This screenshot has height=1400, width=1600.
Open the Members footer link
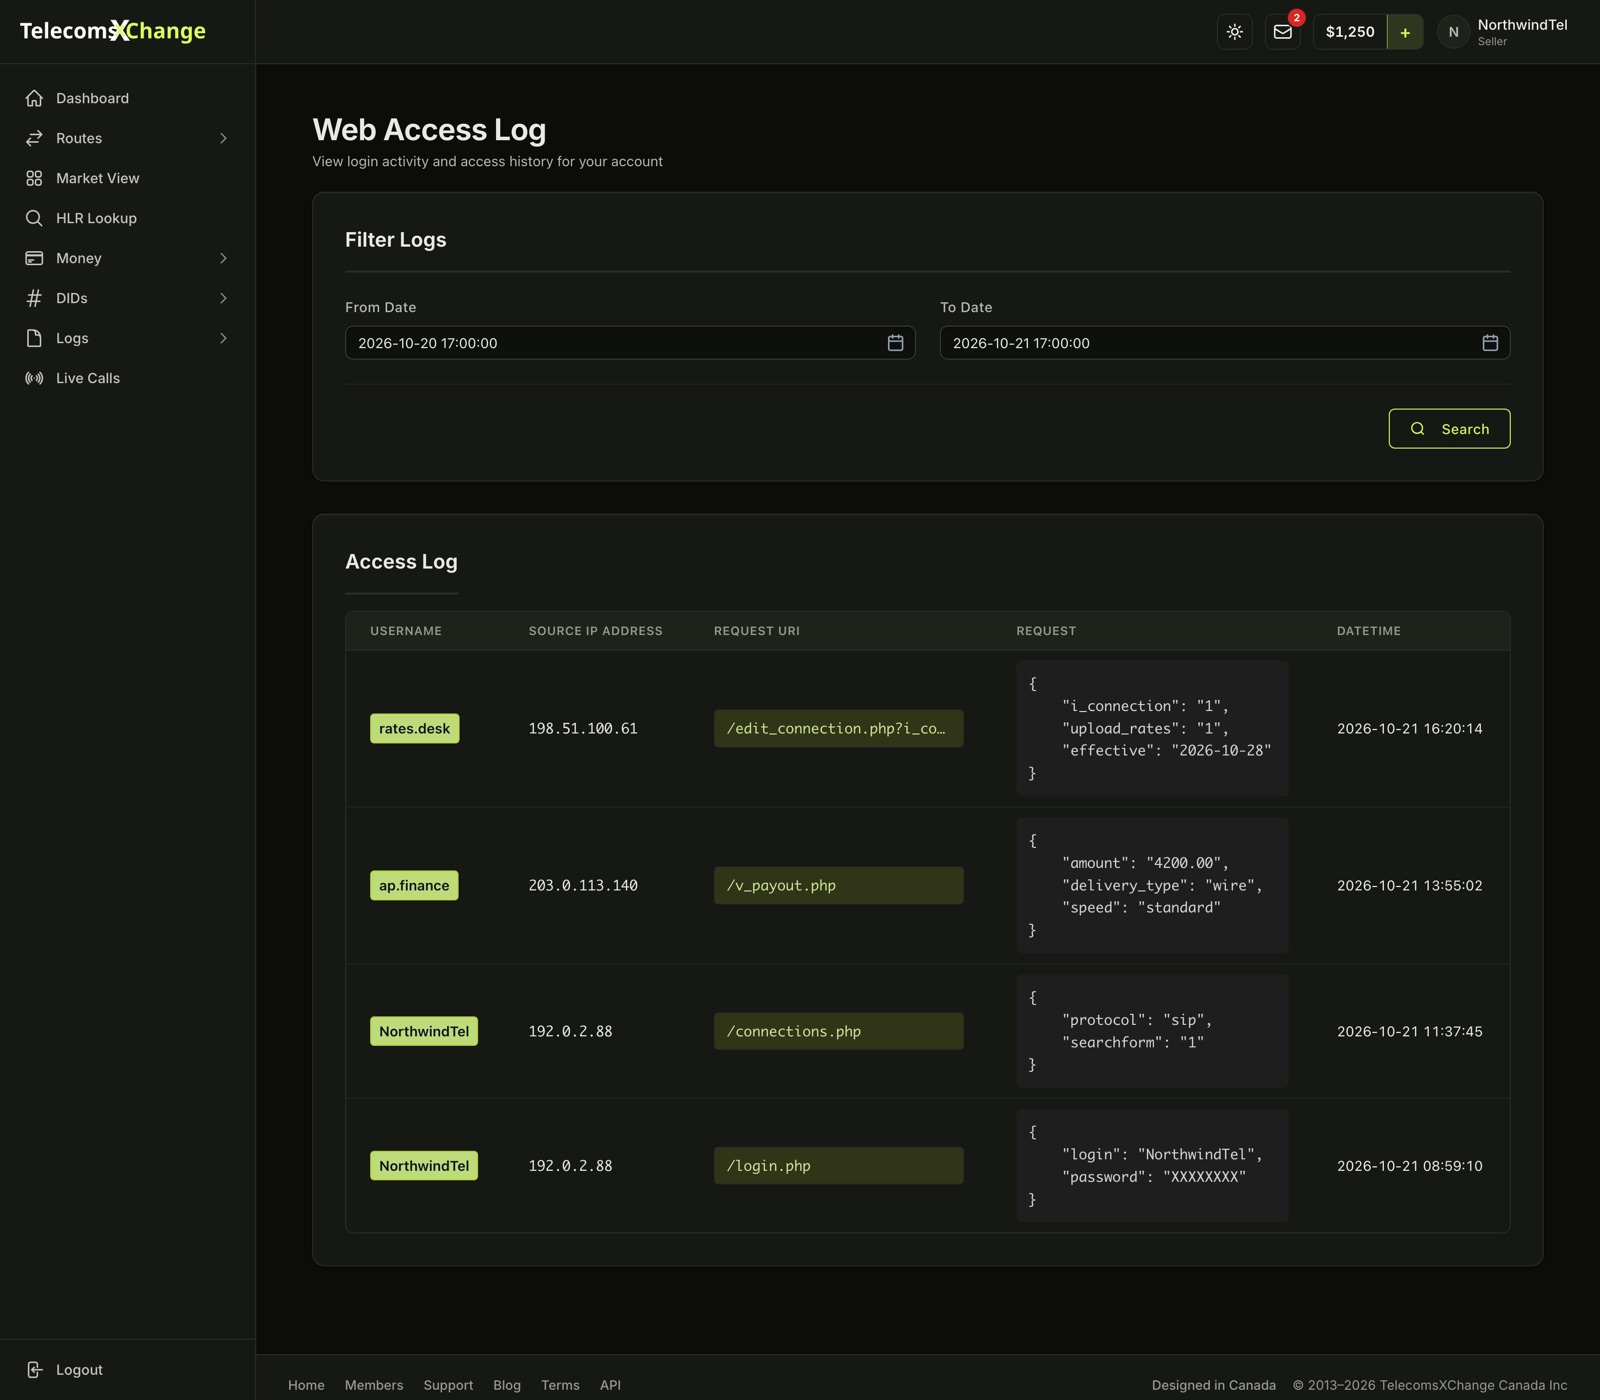(x=374, y=1385)
